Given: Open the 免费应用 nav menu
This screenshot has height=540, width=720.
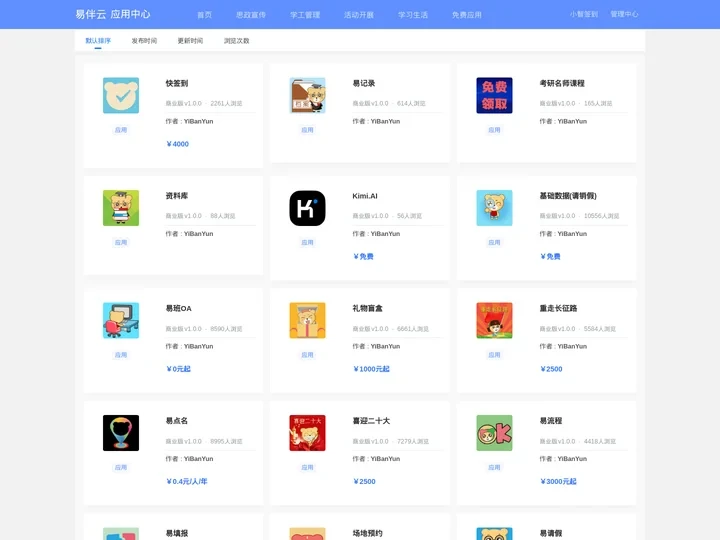Looking at the screenshot, I should [467, 15].
